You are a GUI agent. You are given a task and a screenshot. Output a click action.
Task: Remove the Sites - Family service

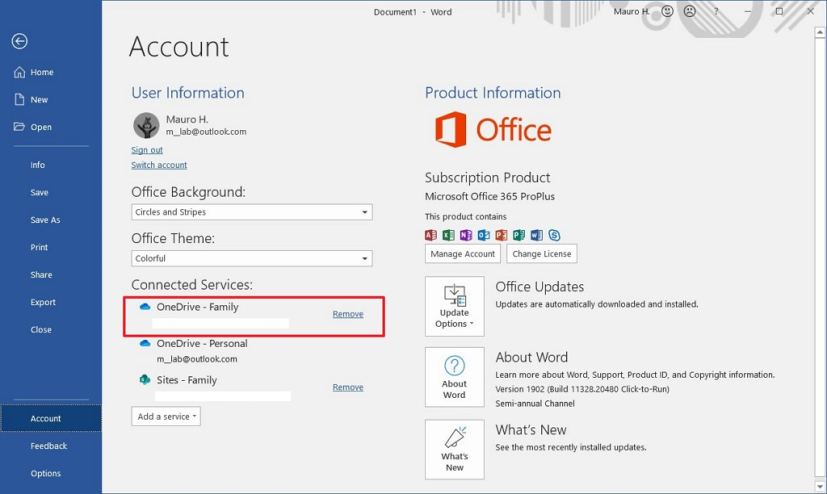click(348, 388)
